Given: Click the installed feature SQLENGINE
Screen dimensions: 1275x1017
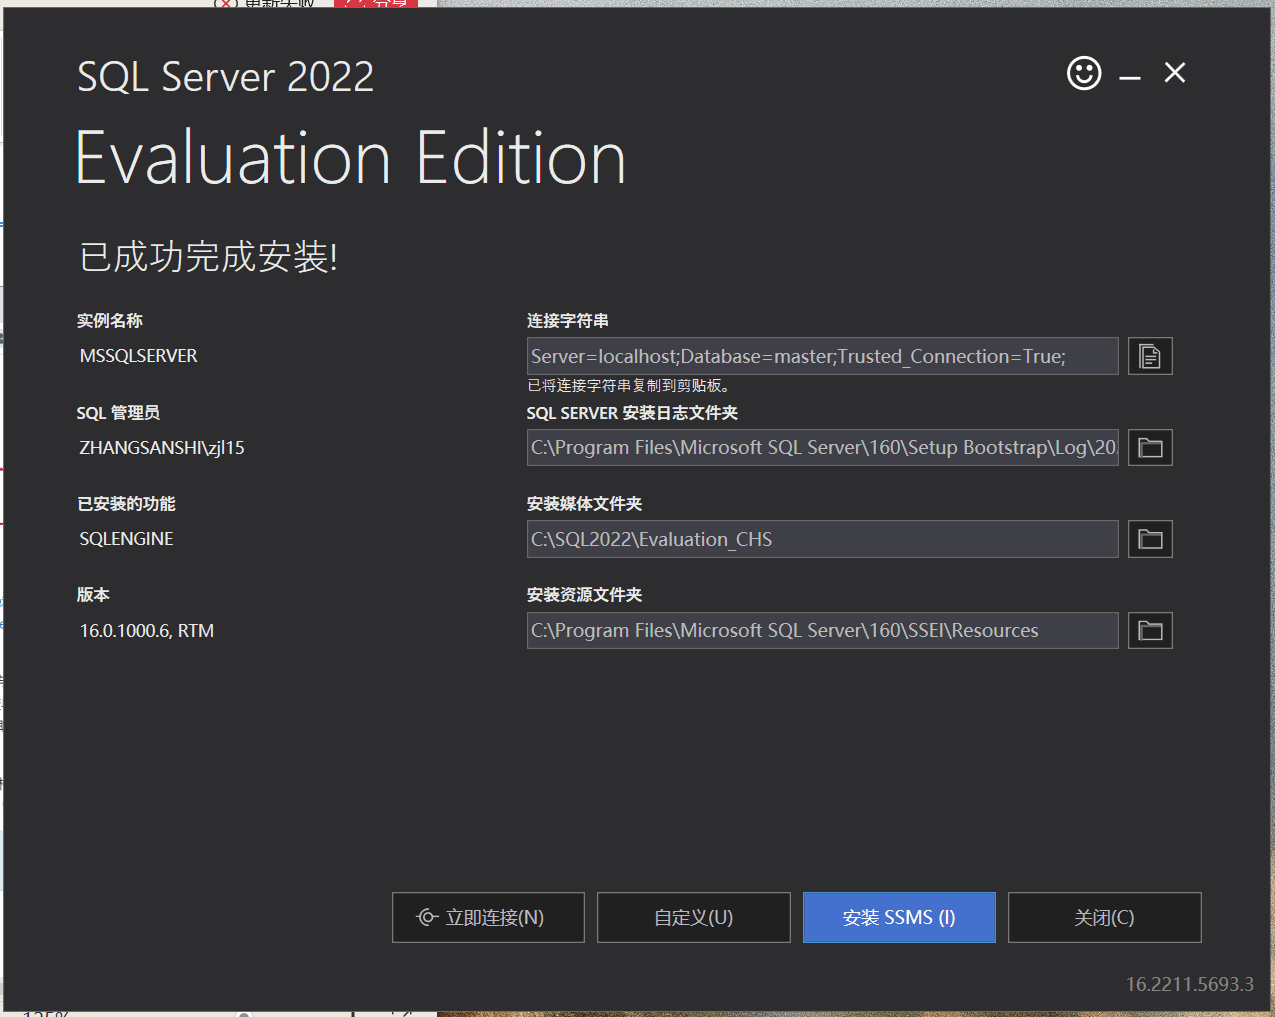Looking at the screenshot, I should pyautogui.click(x=126, y=539).
